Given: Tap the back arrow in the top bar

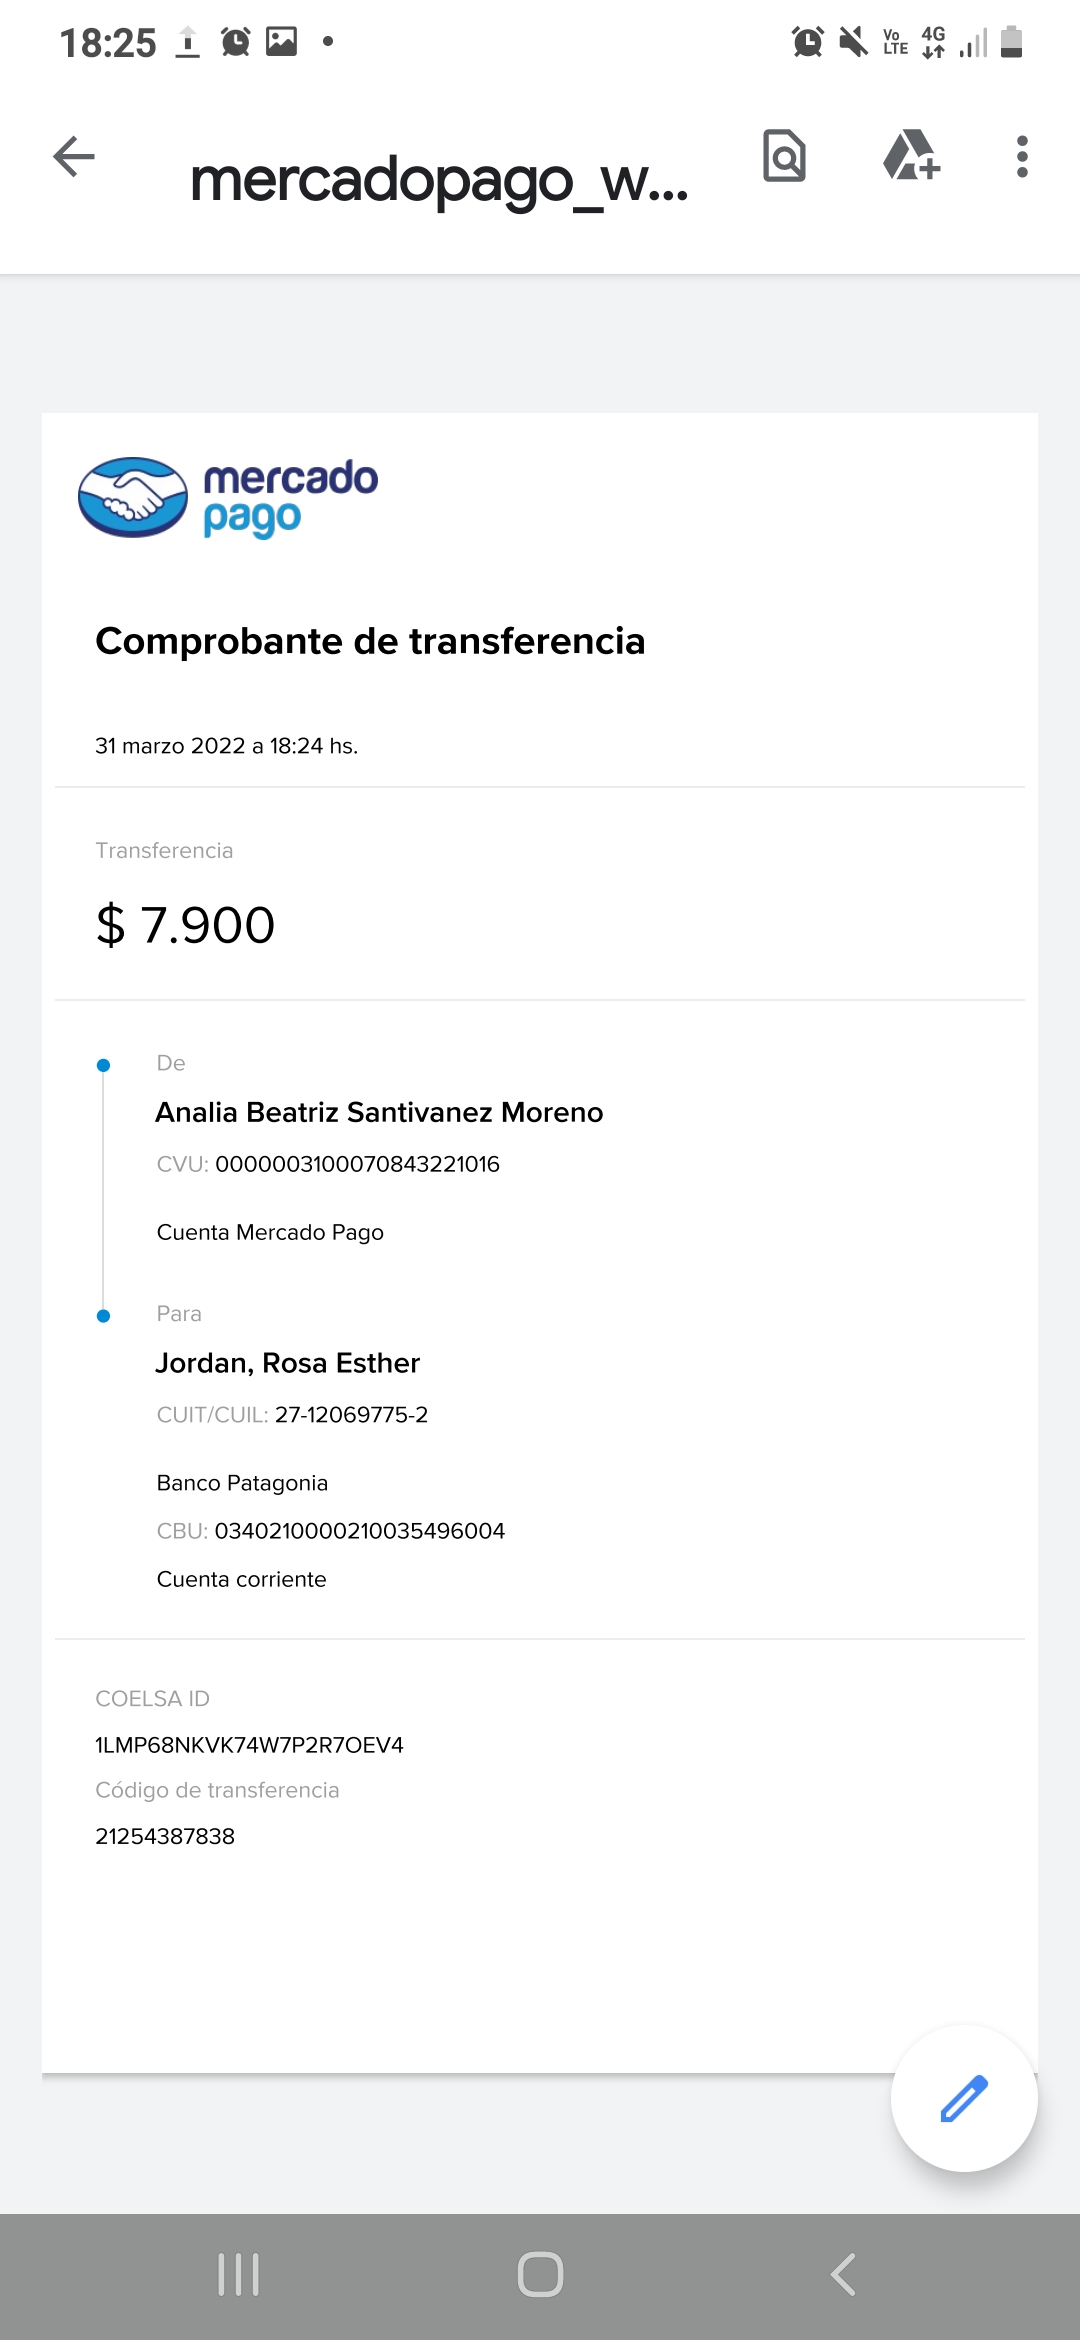Looking at the screenshot, I should tap(74, 157).
